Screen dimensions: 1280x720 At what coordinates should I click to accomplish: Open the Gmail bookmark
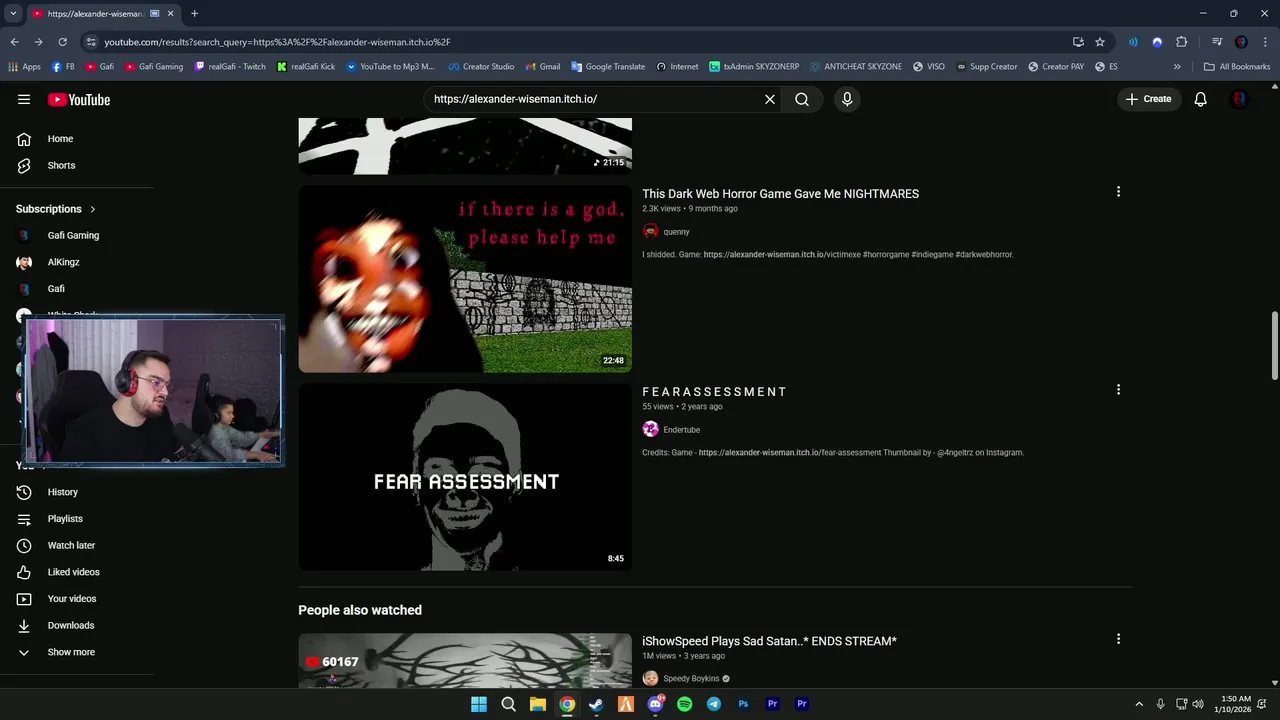[x=543, y=67]
